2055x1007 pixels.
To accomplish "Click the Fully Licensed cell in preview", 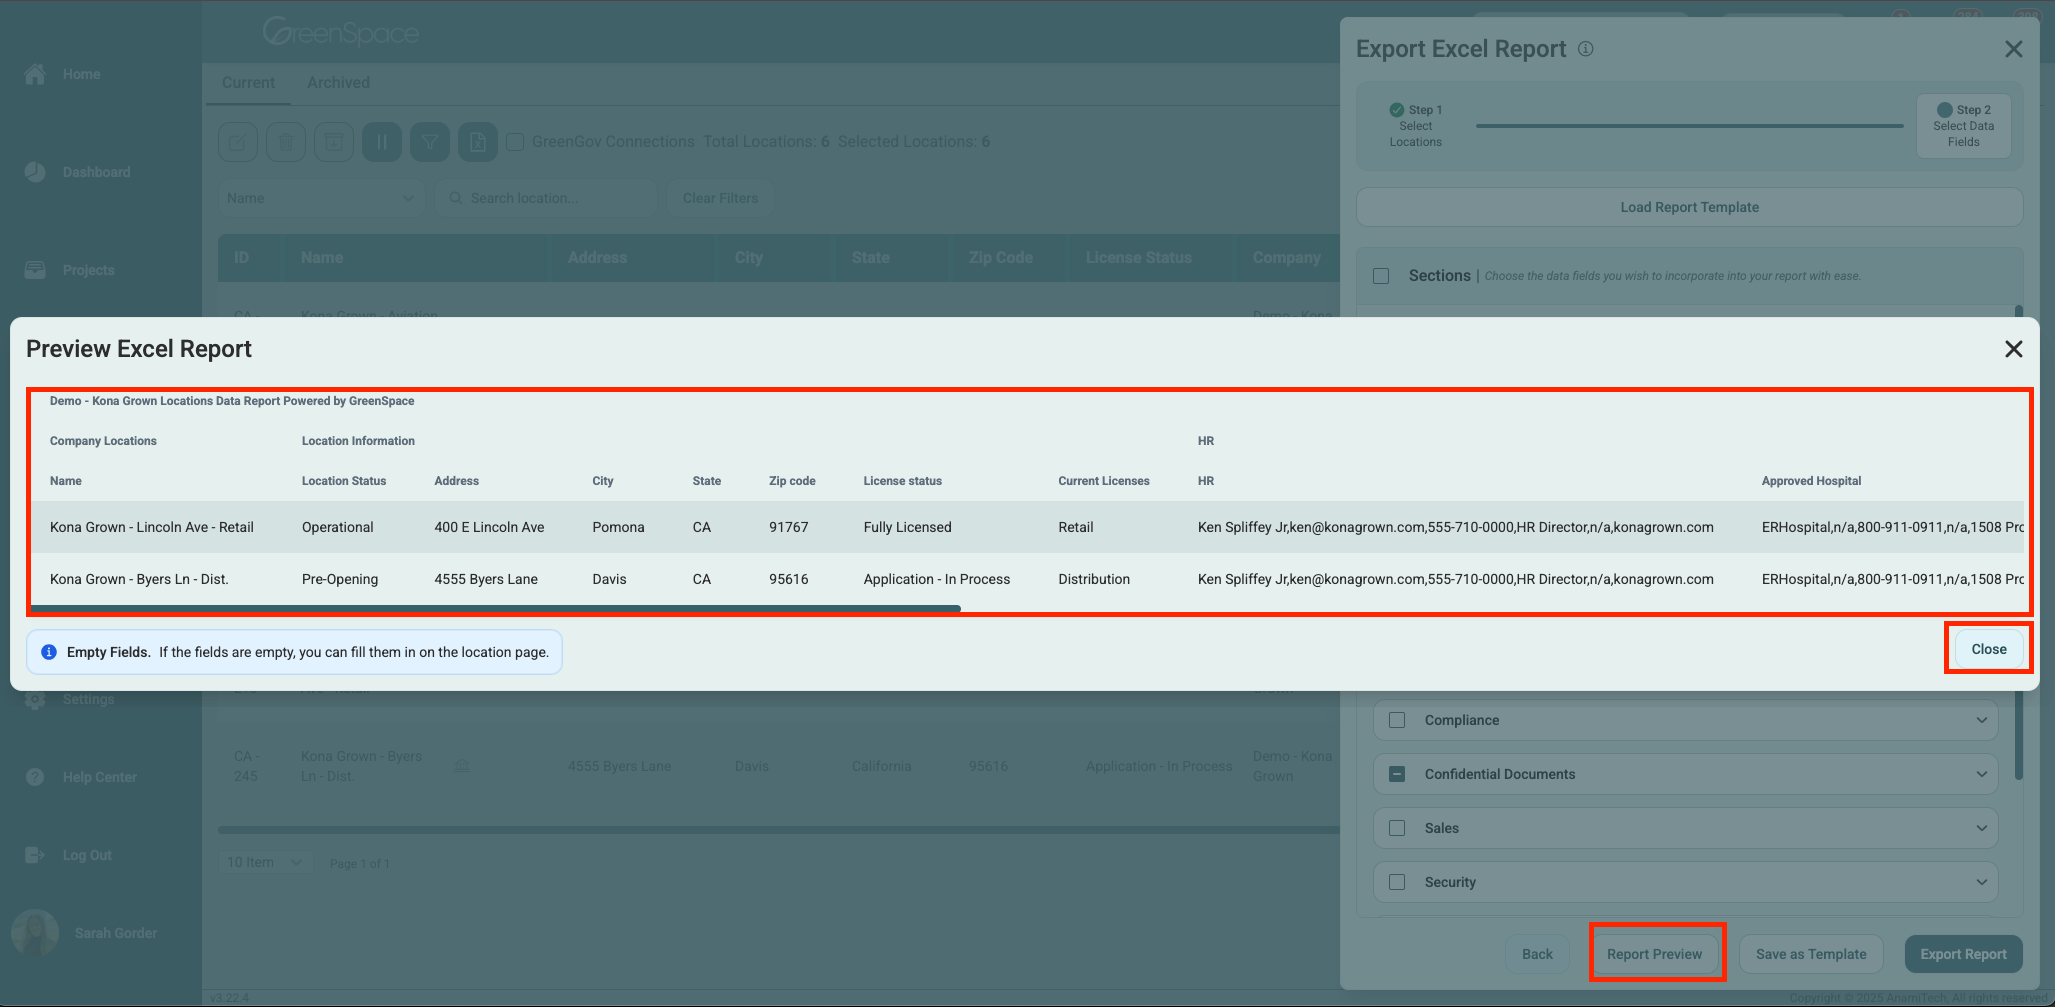I will (x=907, y=527).
